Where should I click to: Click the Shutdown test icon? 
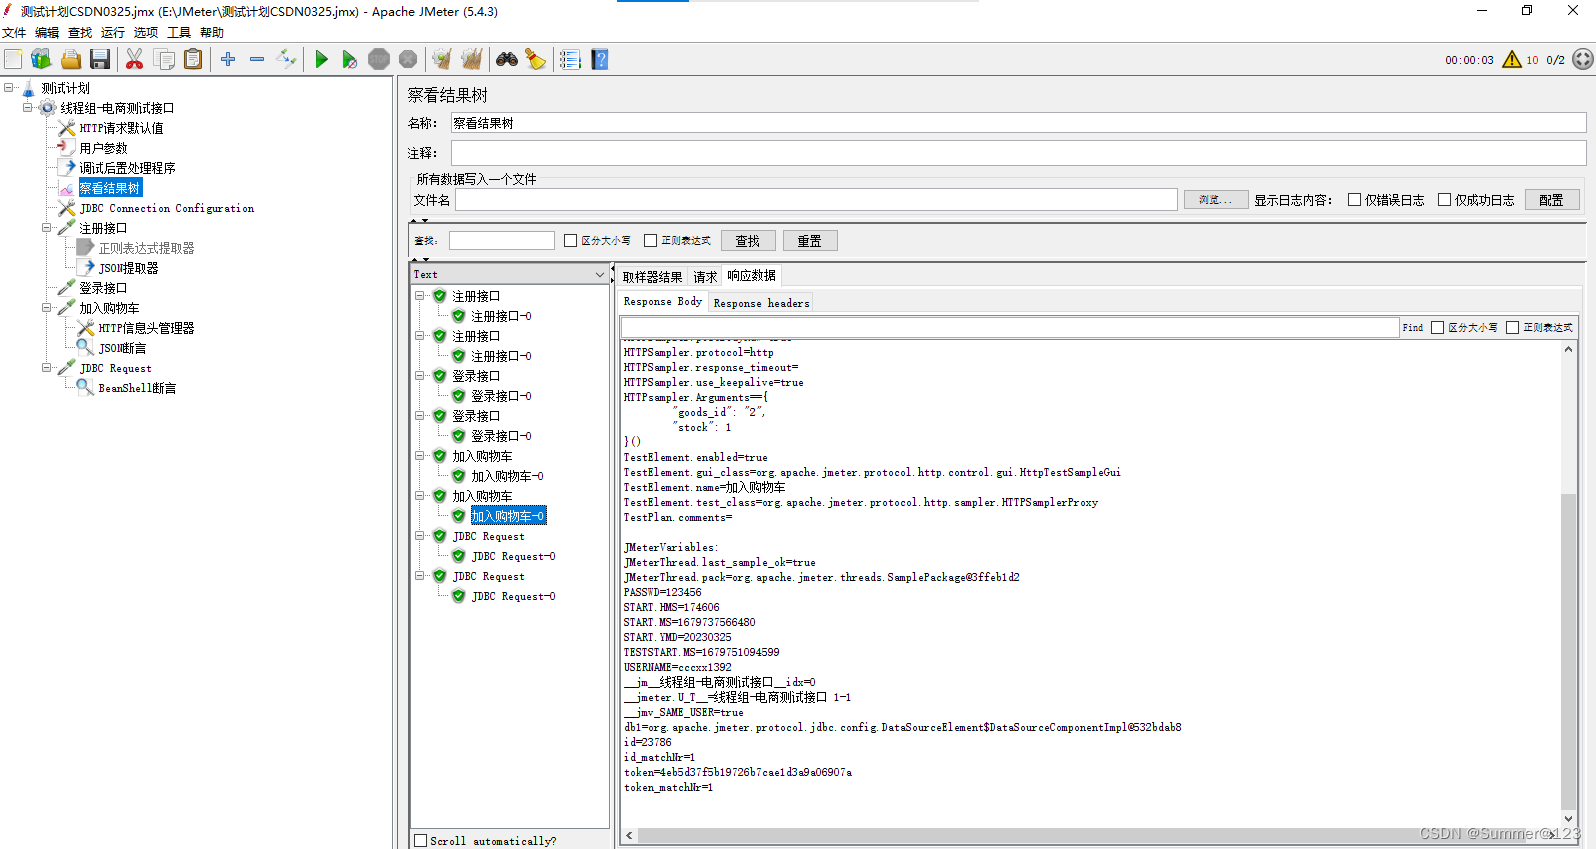[408, 60]
